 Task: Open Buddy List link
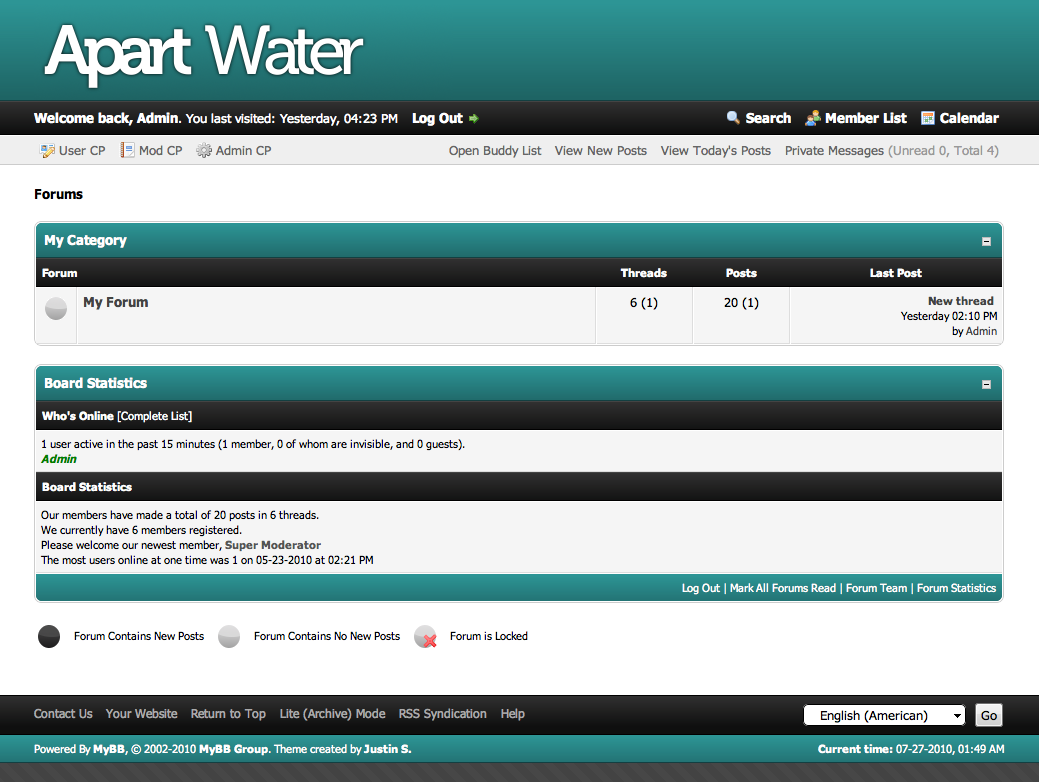tap(495, 150)
